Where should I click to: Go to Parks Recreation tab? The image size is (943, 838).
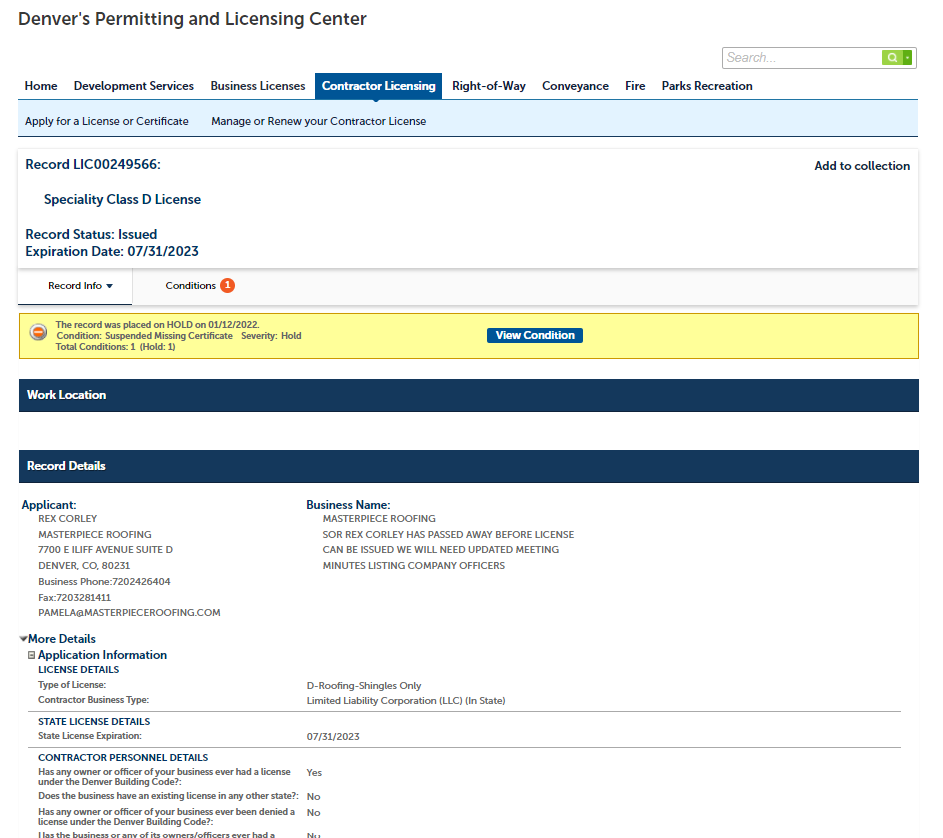tap(707, 86)
